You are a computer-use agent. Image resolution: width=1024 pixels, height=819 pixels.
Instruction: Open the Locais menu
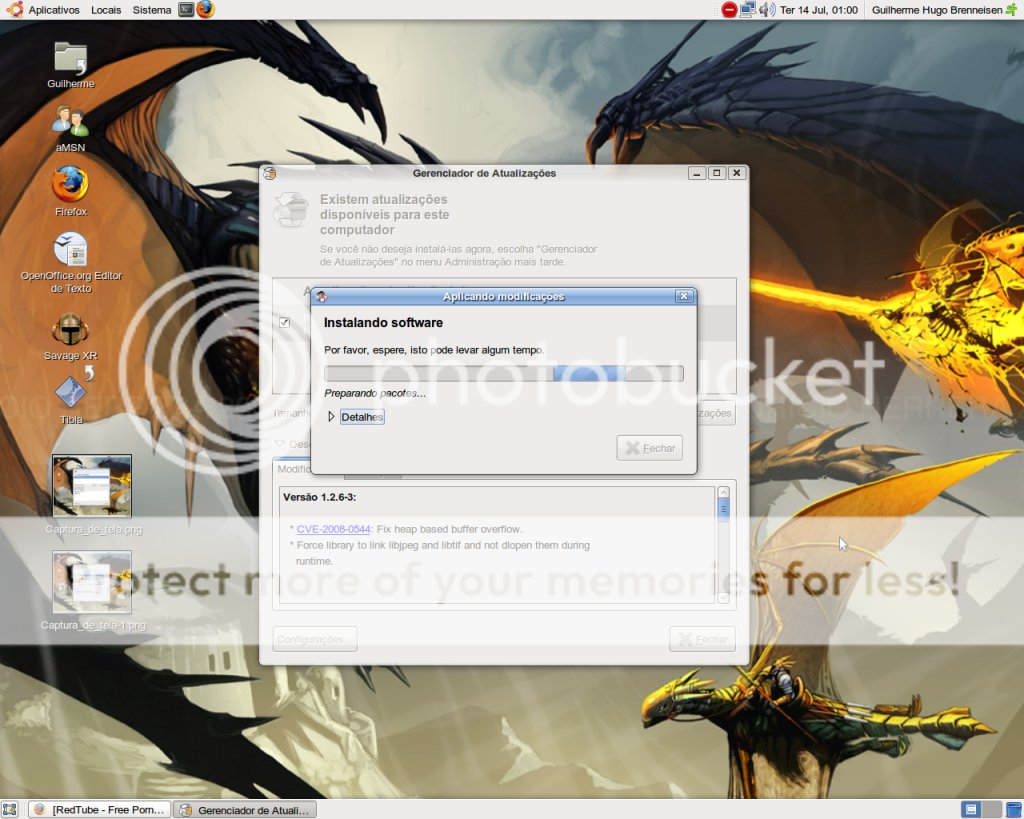coord(106,10)
